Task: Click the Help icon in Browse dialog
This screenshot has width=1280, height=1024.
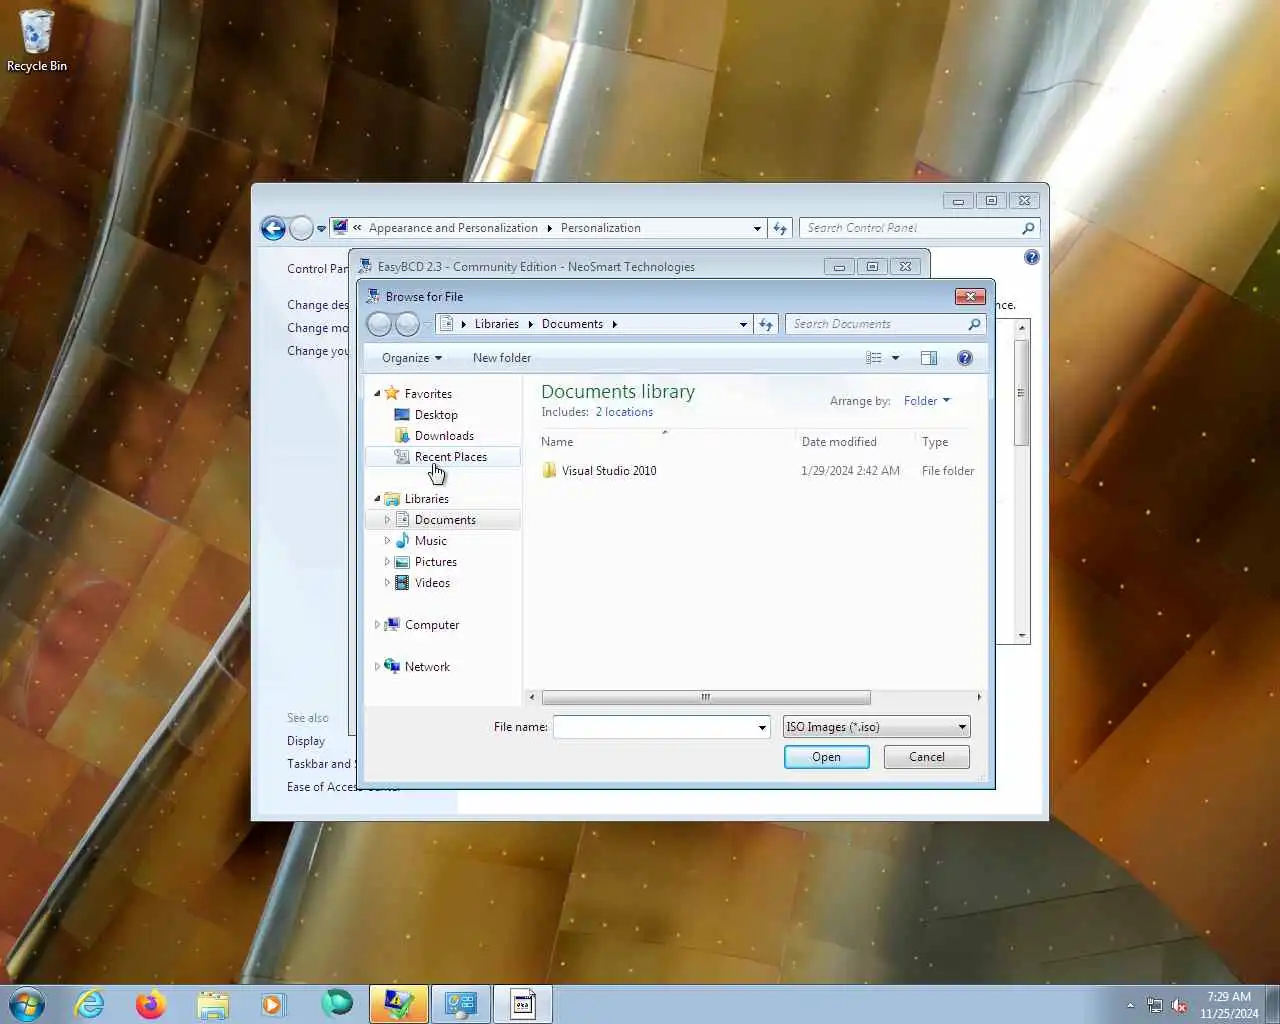Action: point(965,358)
